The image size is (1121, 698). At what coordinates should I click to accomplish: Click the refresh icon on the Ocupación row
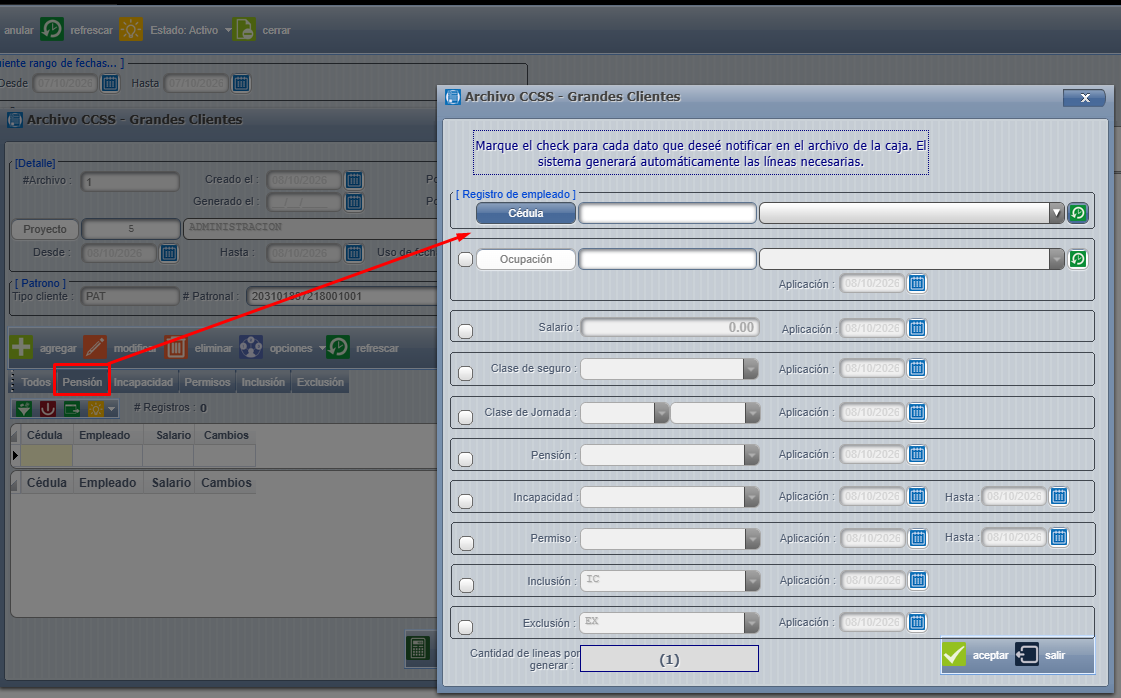click(1078, 259)
